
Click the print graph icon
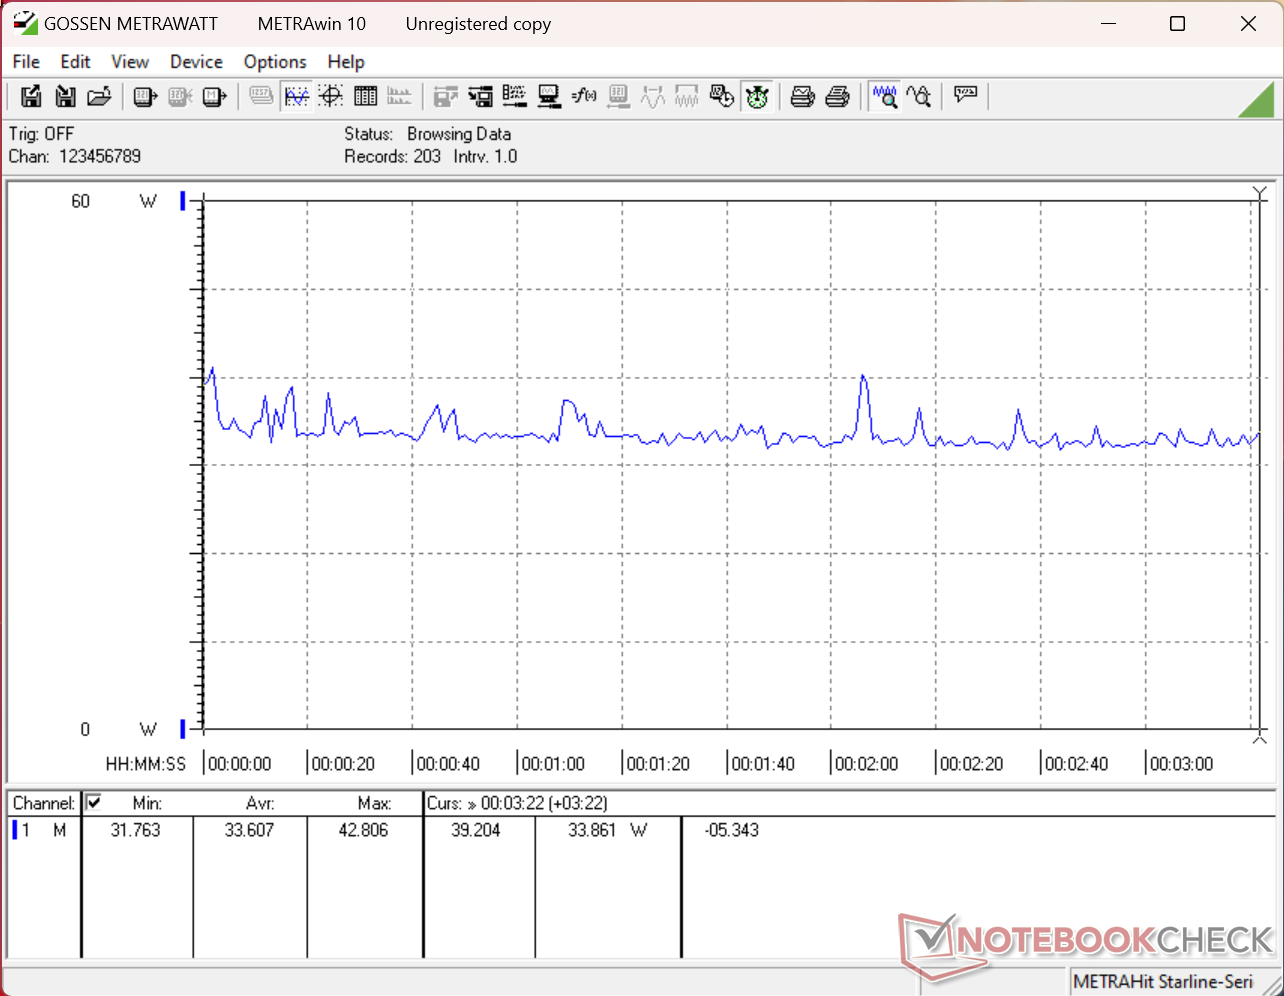coord(803,97)
